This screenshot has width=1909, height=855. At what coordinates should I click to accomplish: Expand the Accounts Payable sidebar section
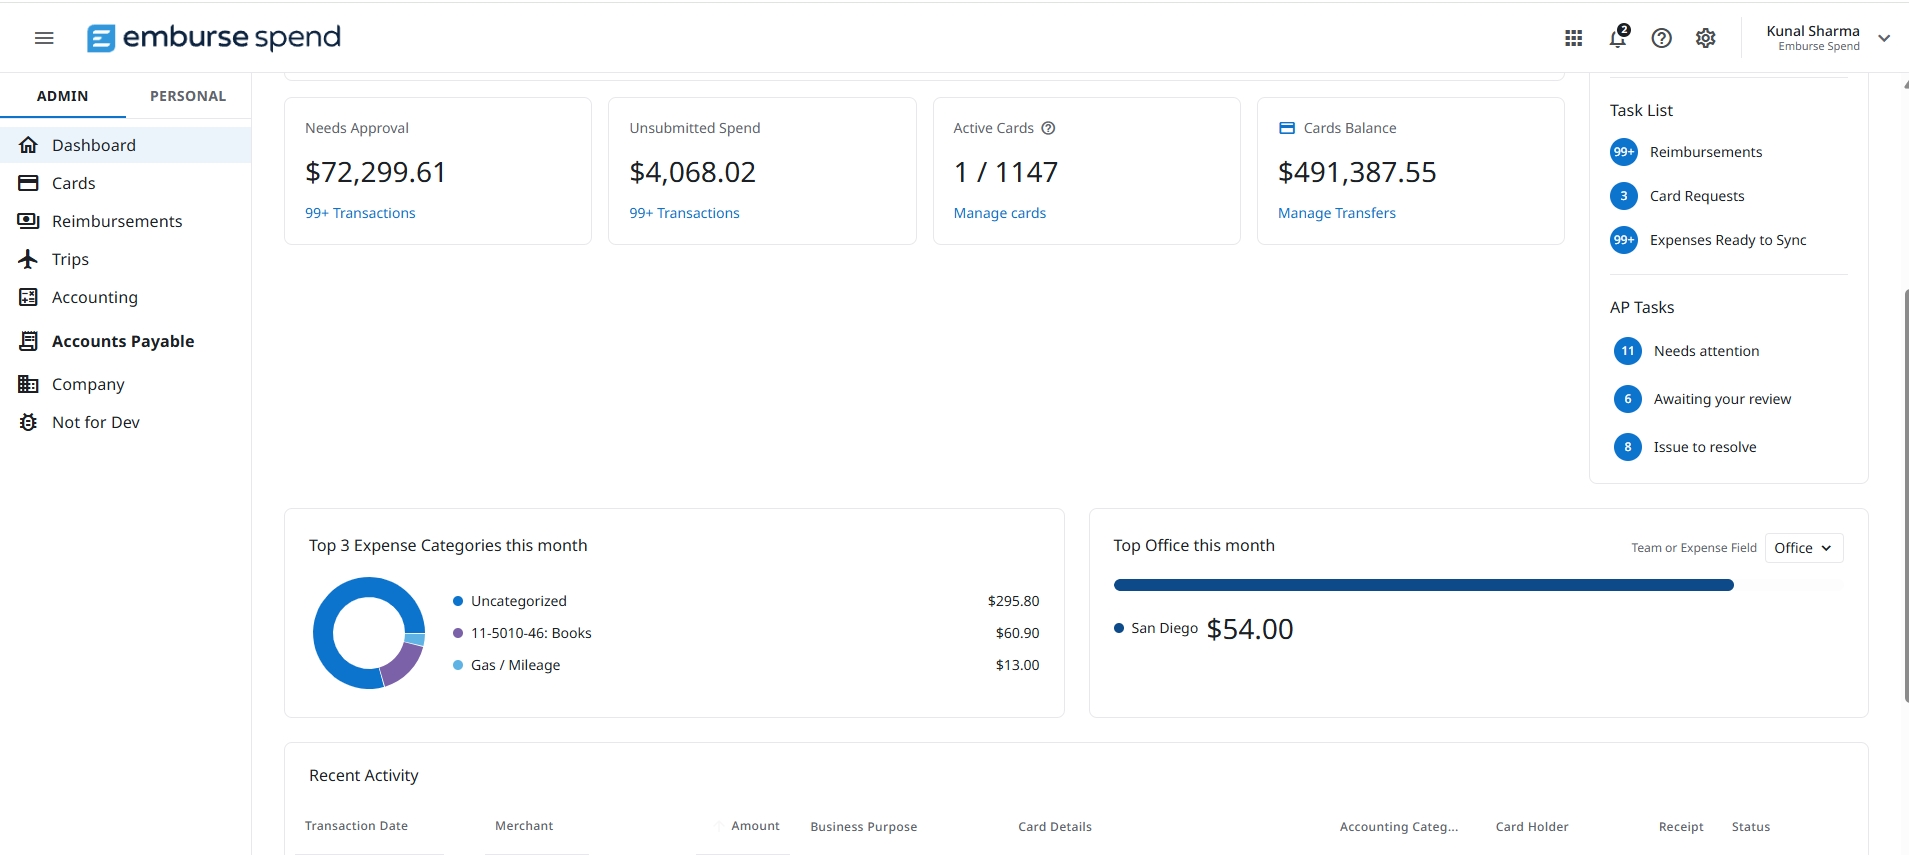[125, 341]
